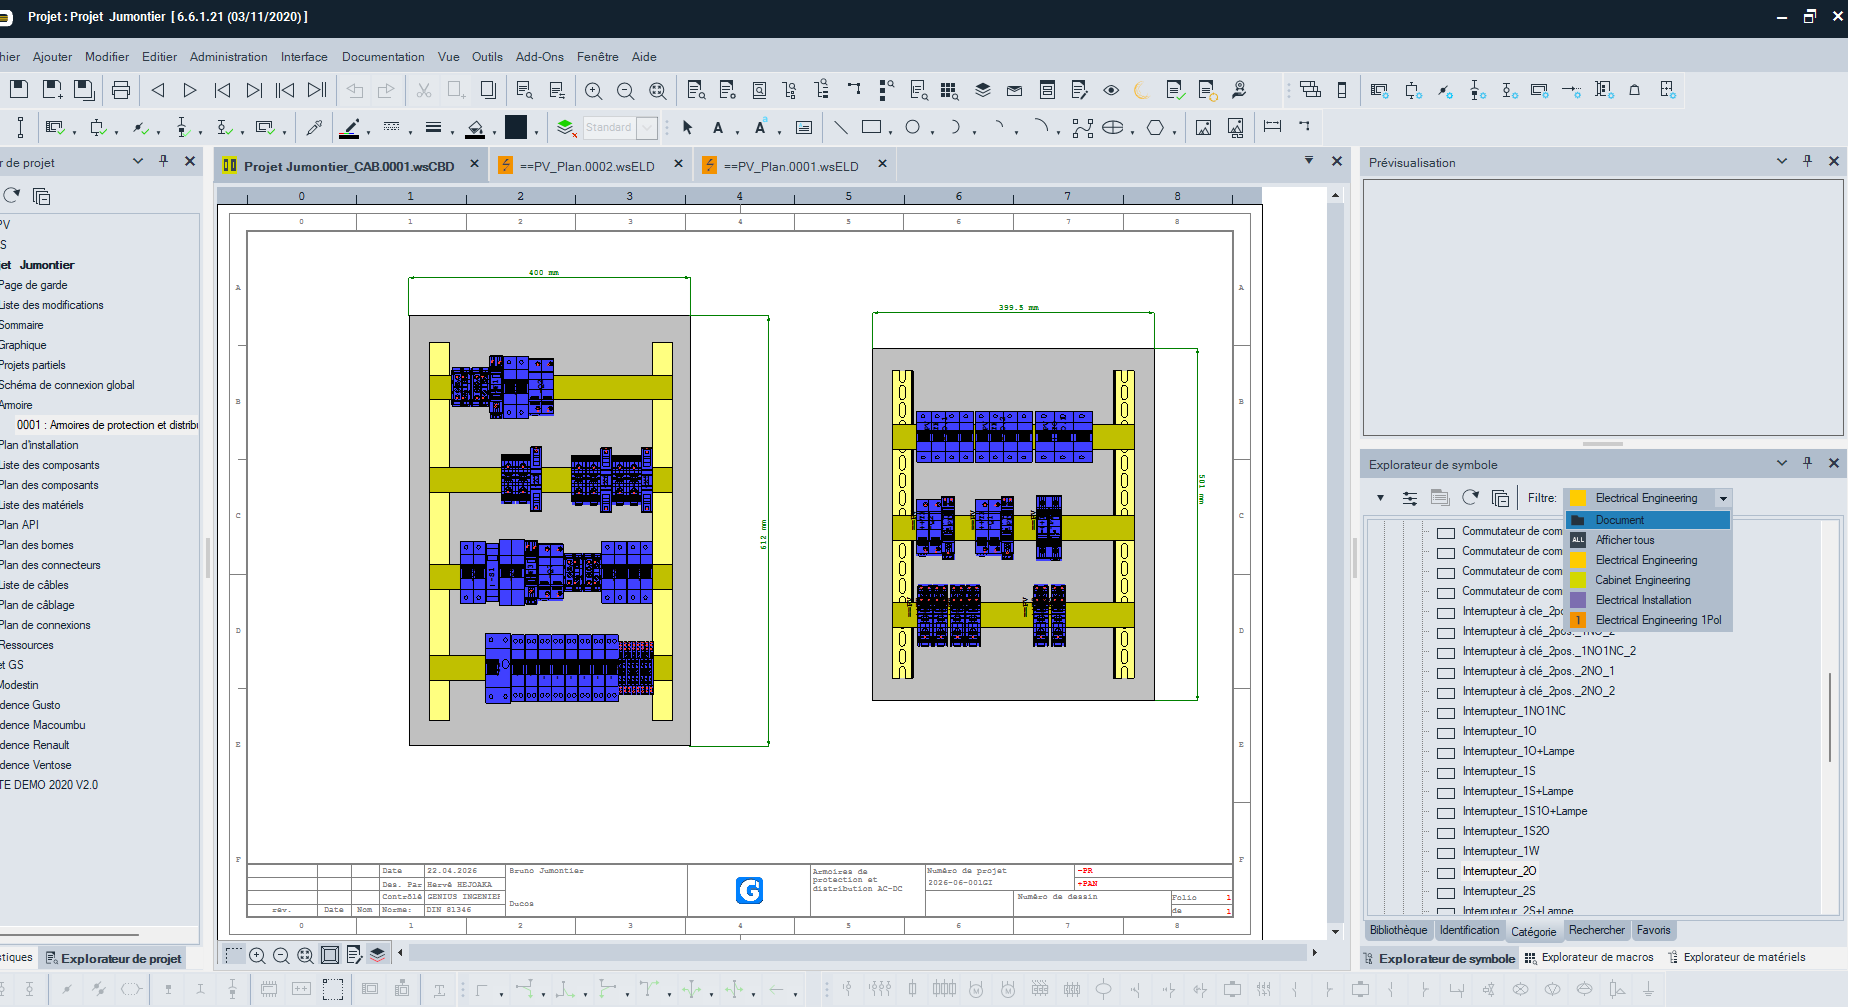This screenshot has height=1008, width=1849.
Task: Refresh the project explorer tree
Action: (11, 195)
